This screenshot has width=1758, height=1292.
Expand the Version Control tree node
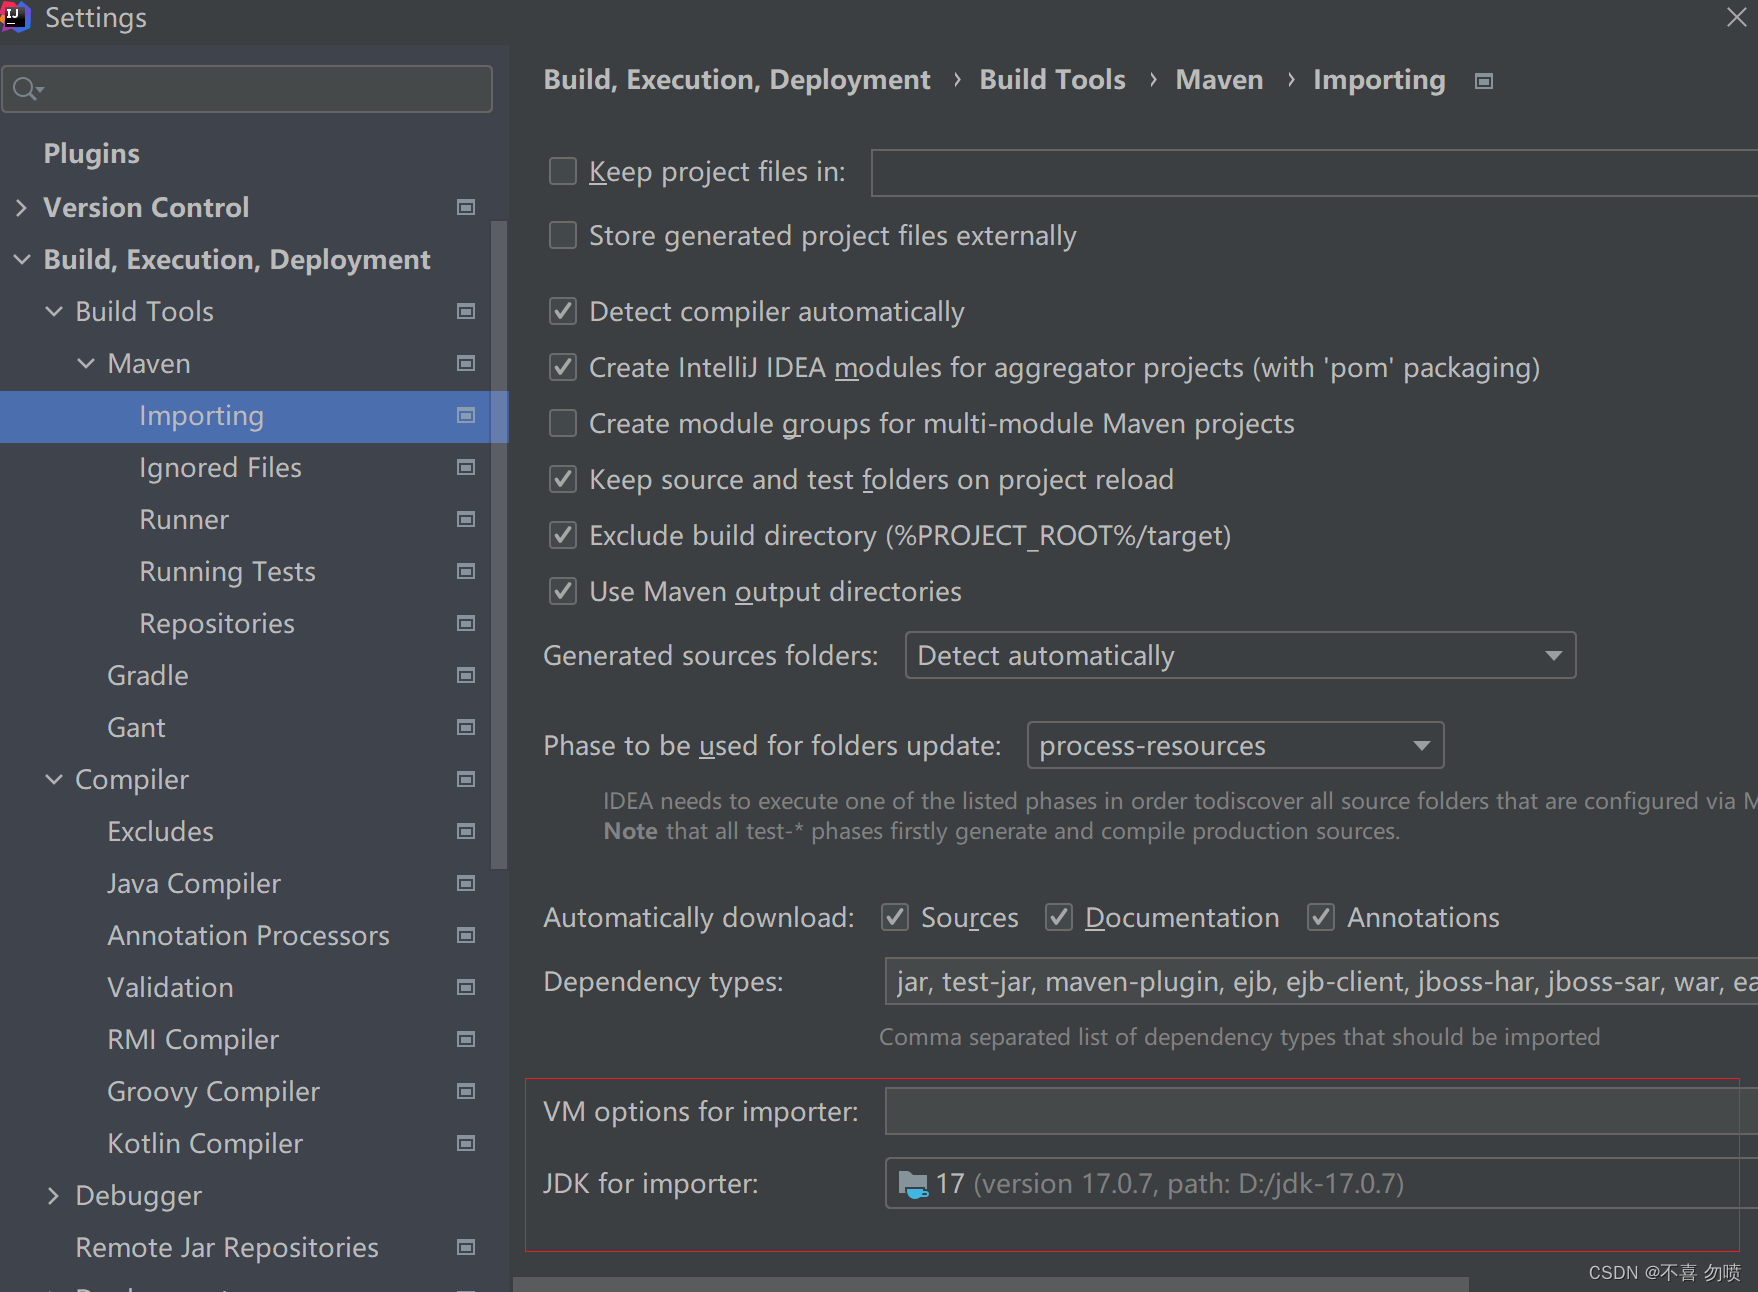(x=21, y=207)
